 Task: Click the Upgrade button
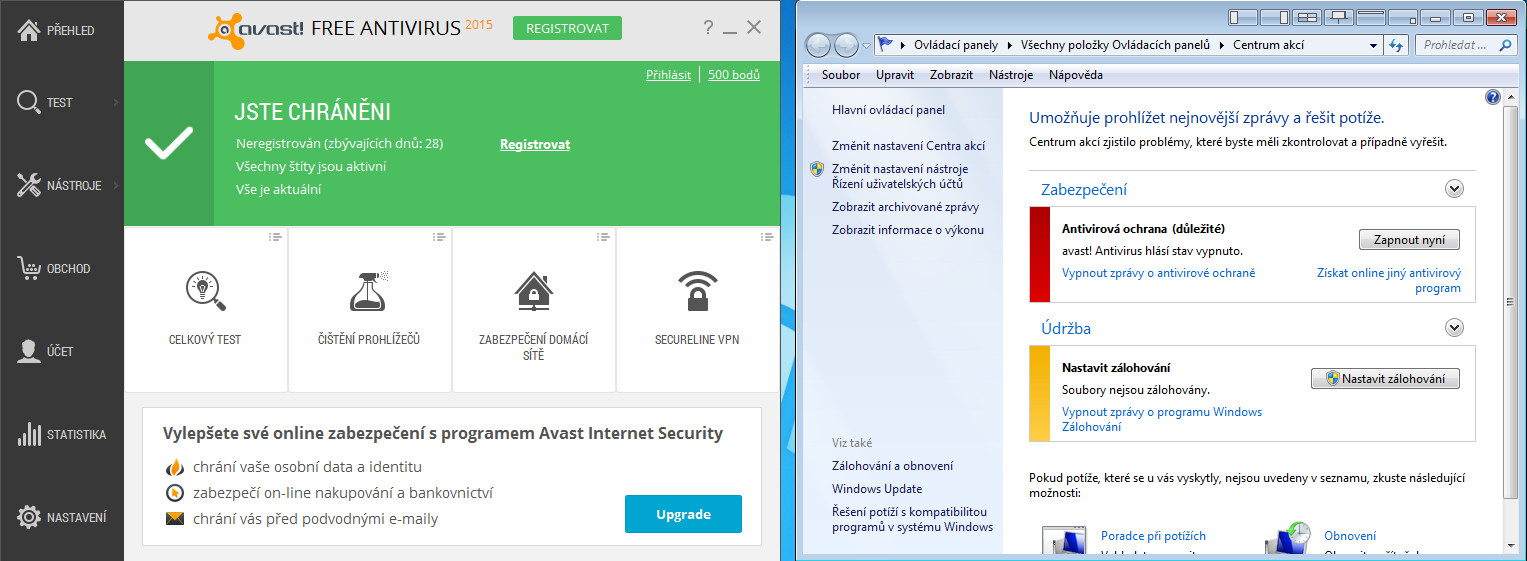point(683,514)
